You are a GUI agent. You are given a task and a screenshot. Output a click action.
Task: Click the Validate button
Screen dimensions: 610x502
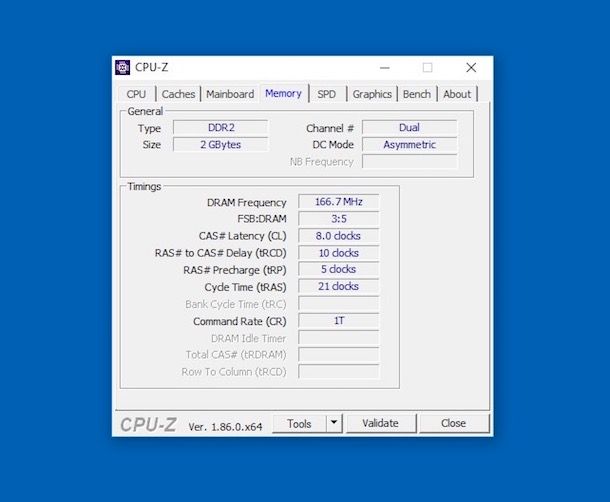point(380,423)
